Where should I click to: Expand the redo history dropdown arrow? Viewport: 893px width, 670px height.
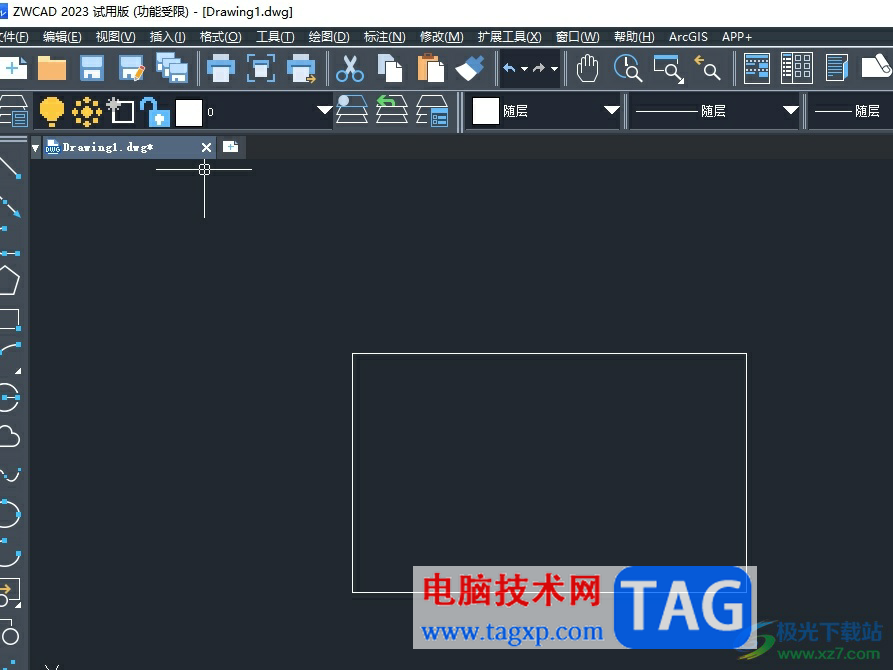554,69
